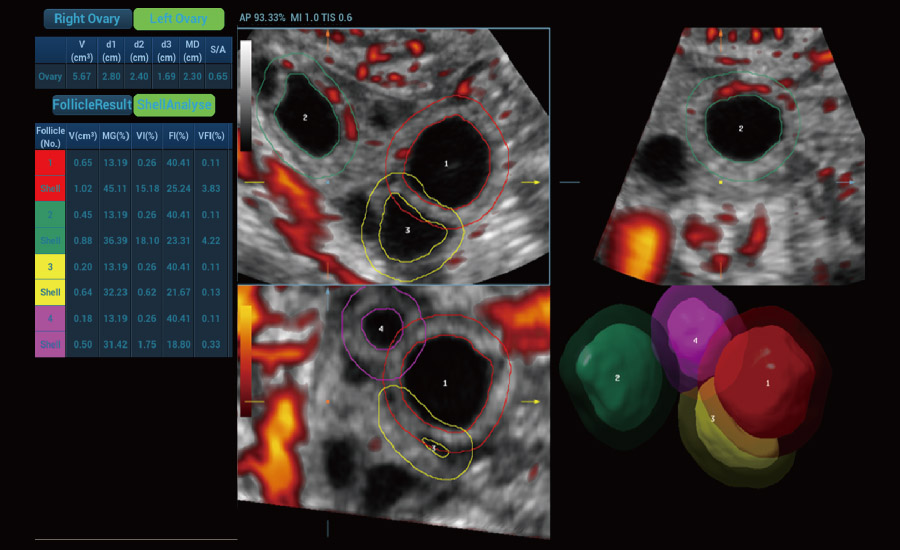Open the FollicleResult view
Screen dimensions: 900x550
92,104
